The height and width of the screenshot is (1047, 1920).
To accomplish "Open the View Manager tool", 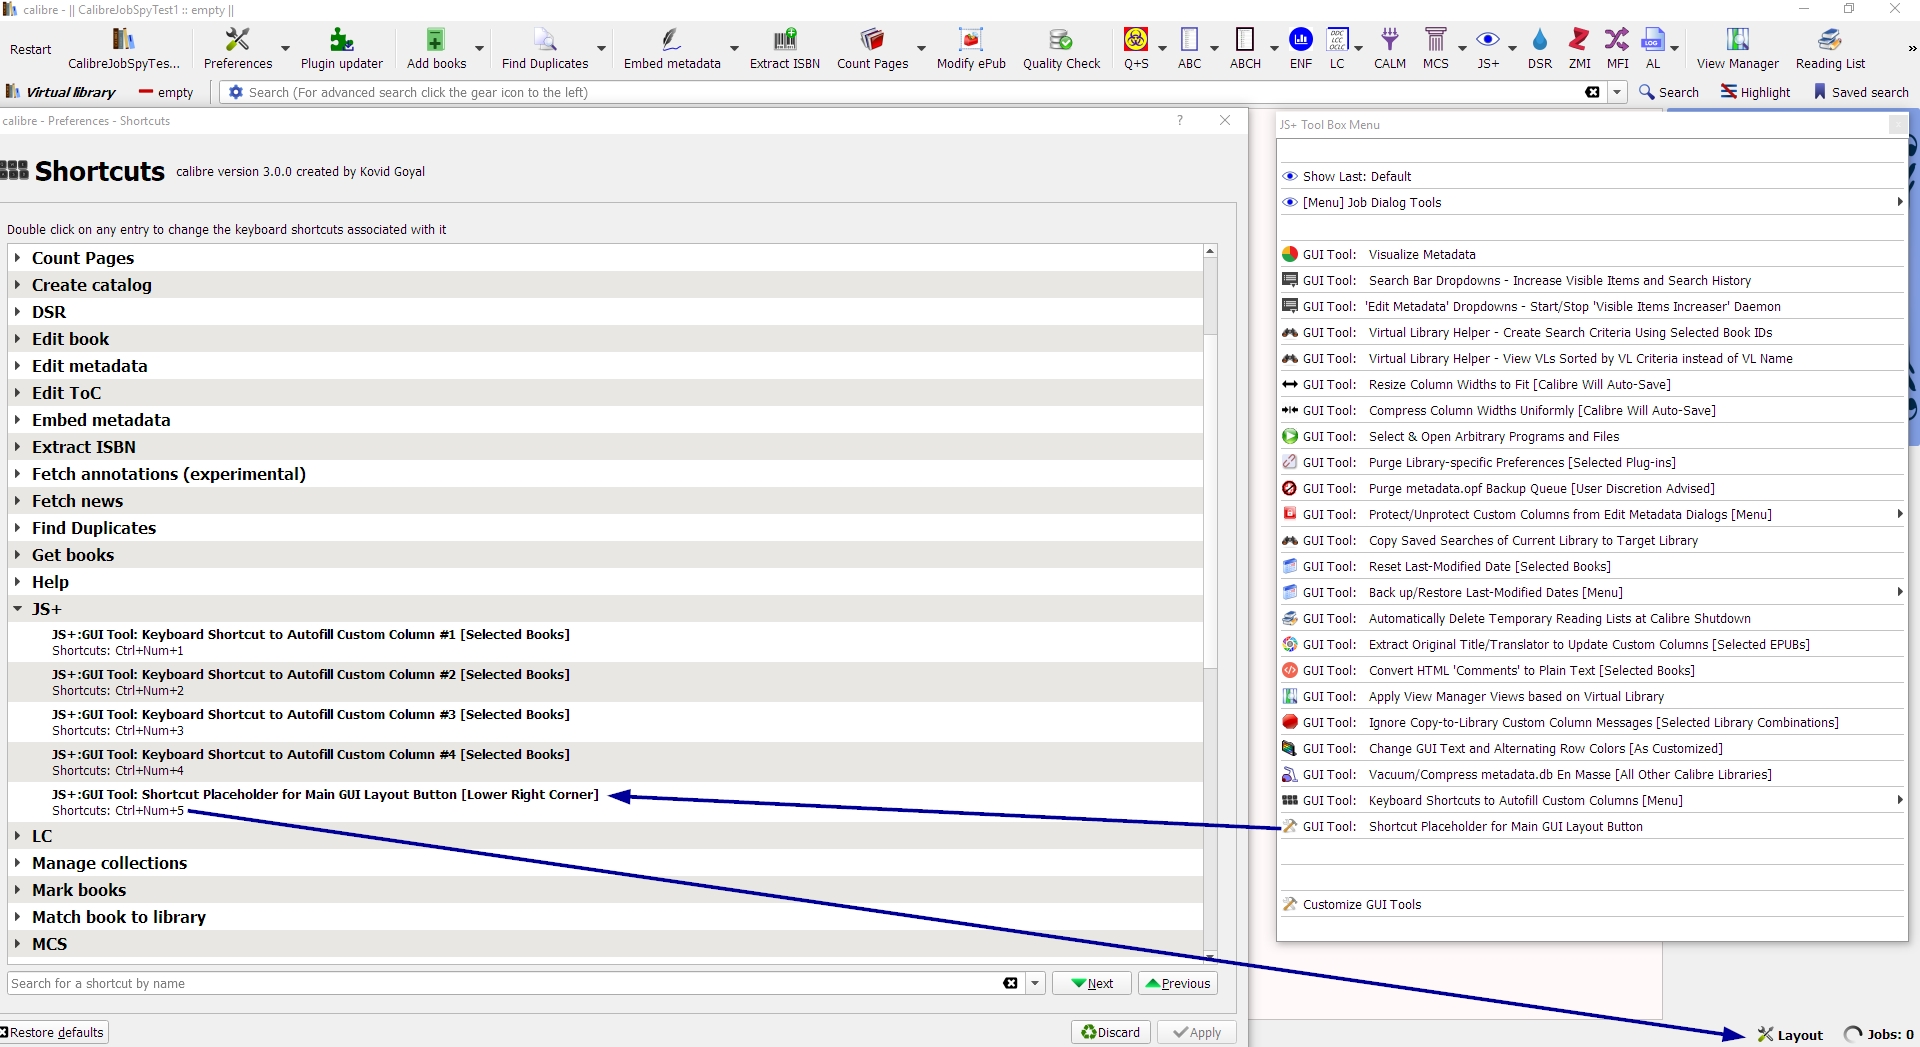I will (1738, 48).
